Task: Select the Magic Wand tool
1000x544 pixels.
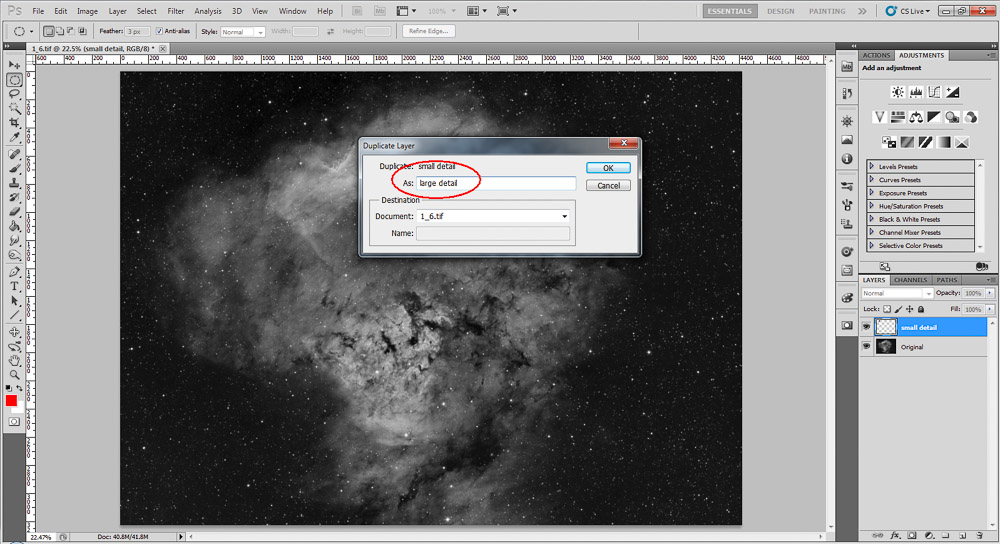Action: pyautogui.click(x=14, y=108)
